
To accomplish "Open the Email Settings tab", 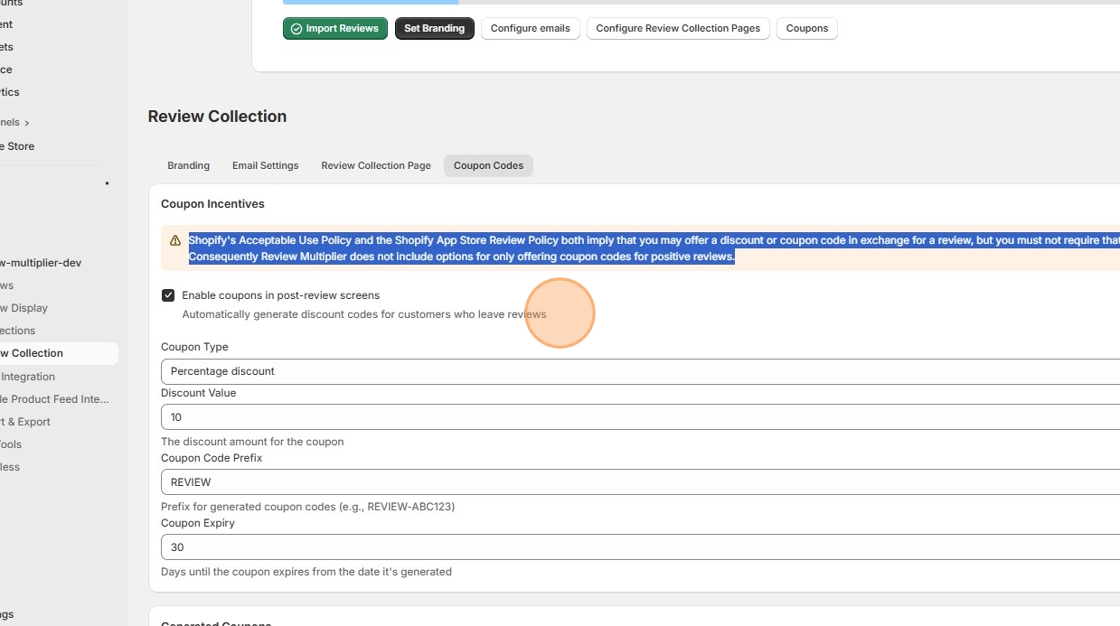I will [x=265, y=166].
